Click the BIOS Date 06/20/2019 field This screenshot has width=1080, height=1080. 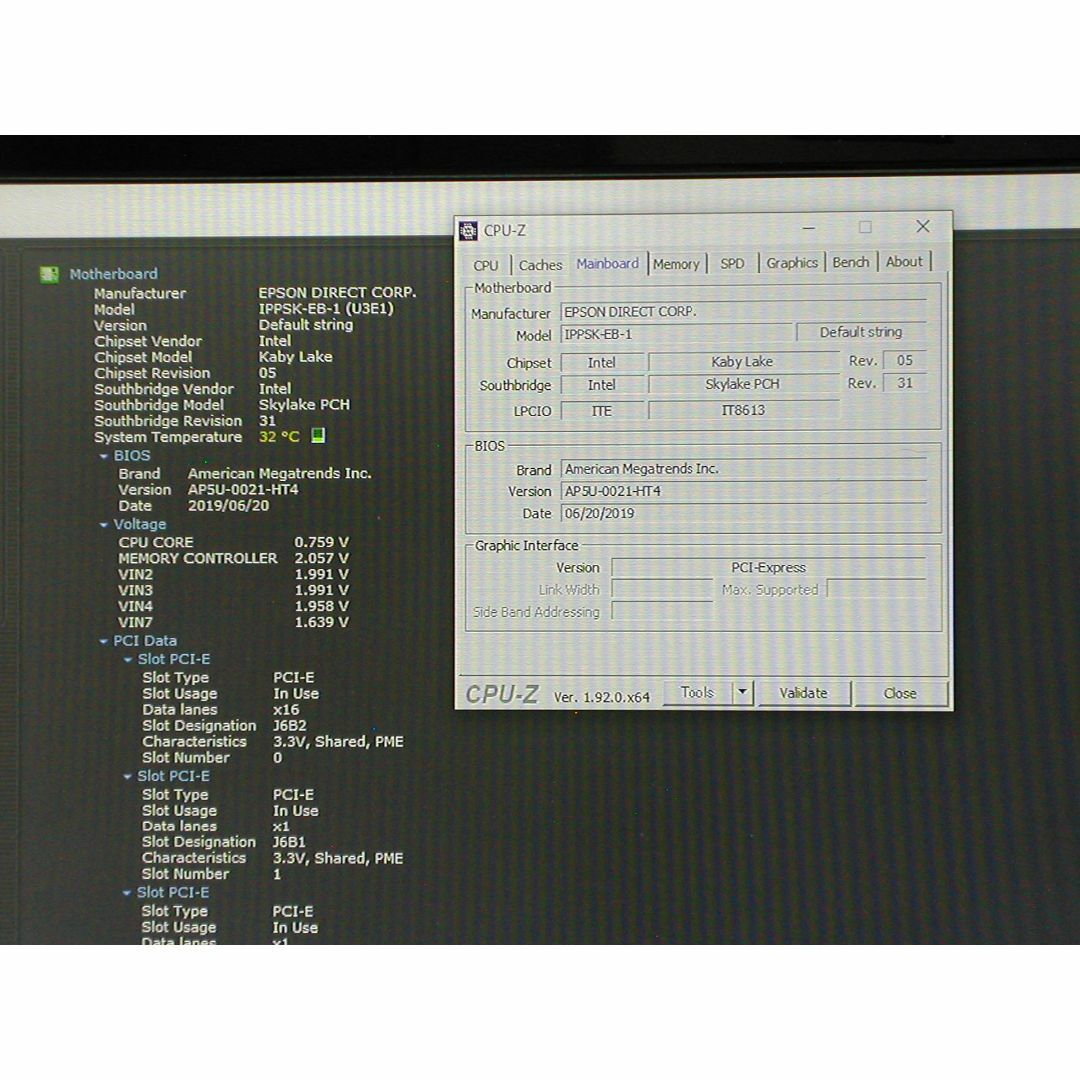(743, 513)
